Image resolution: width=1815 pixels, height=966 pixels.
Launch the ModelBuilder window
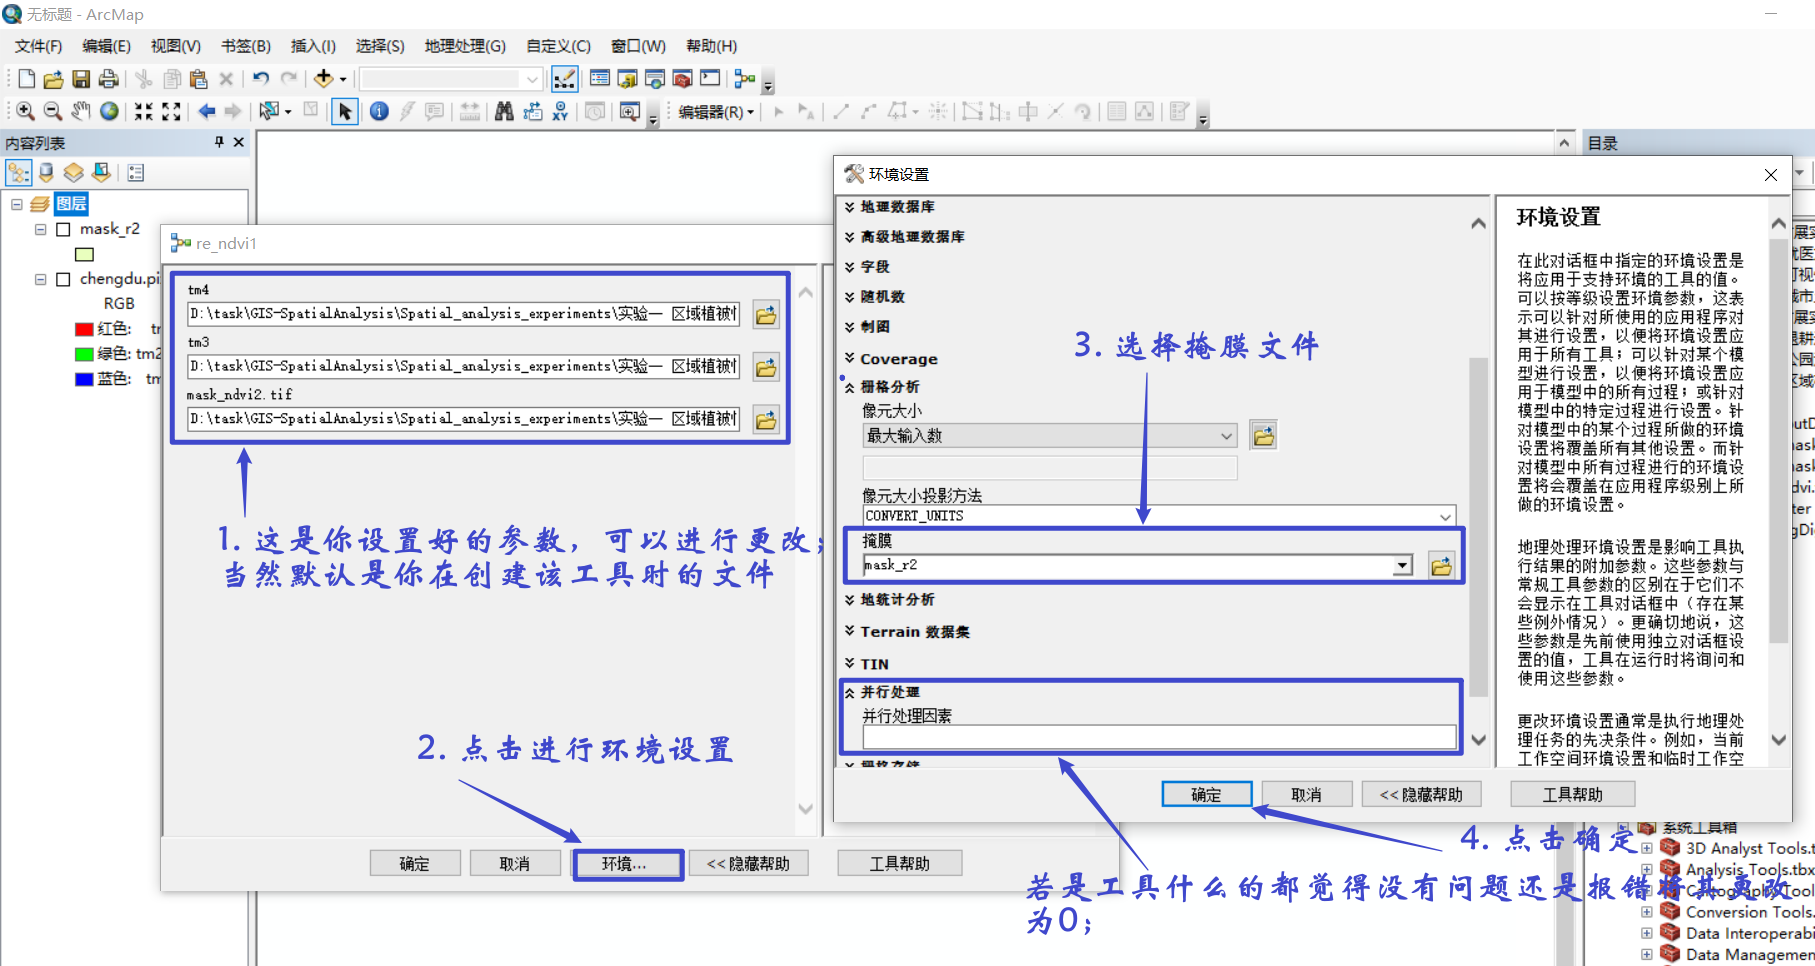pos(745,79)
